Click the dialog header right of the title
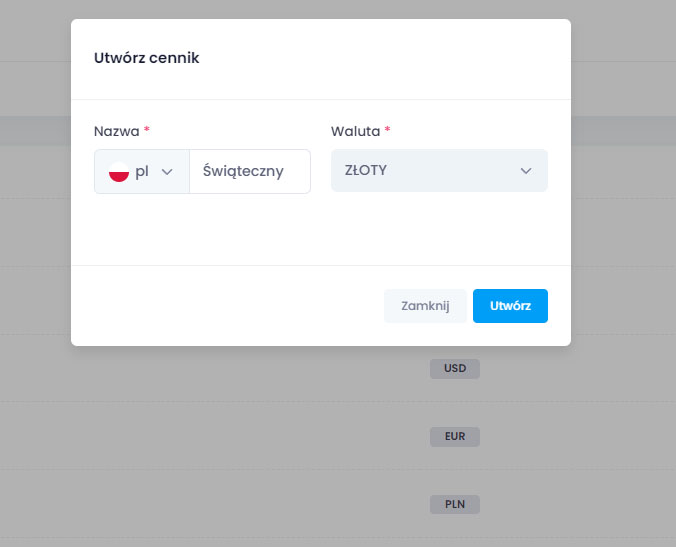Image resolution: width=676 pixels, height=547 pixels. (x=400, y=58)
